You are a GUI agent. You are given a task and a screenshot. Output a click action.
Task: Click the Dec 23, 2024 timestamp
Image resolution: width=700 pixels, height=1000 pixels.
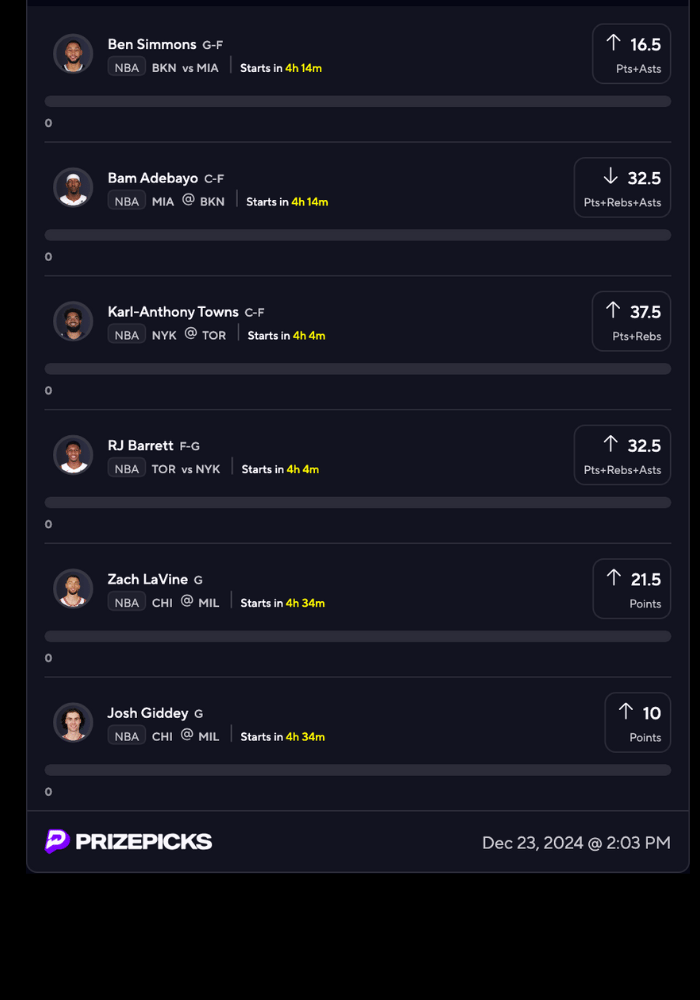(x=576, y=843)
